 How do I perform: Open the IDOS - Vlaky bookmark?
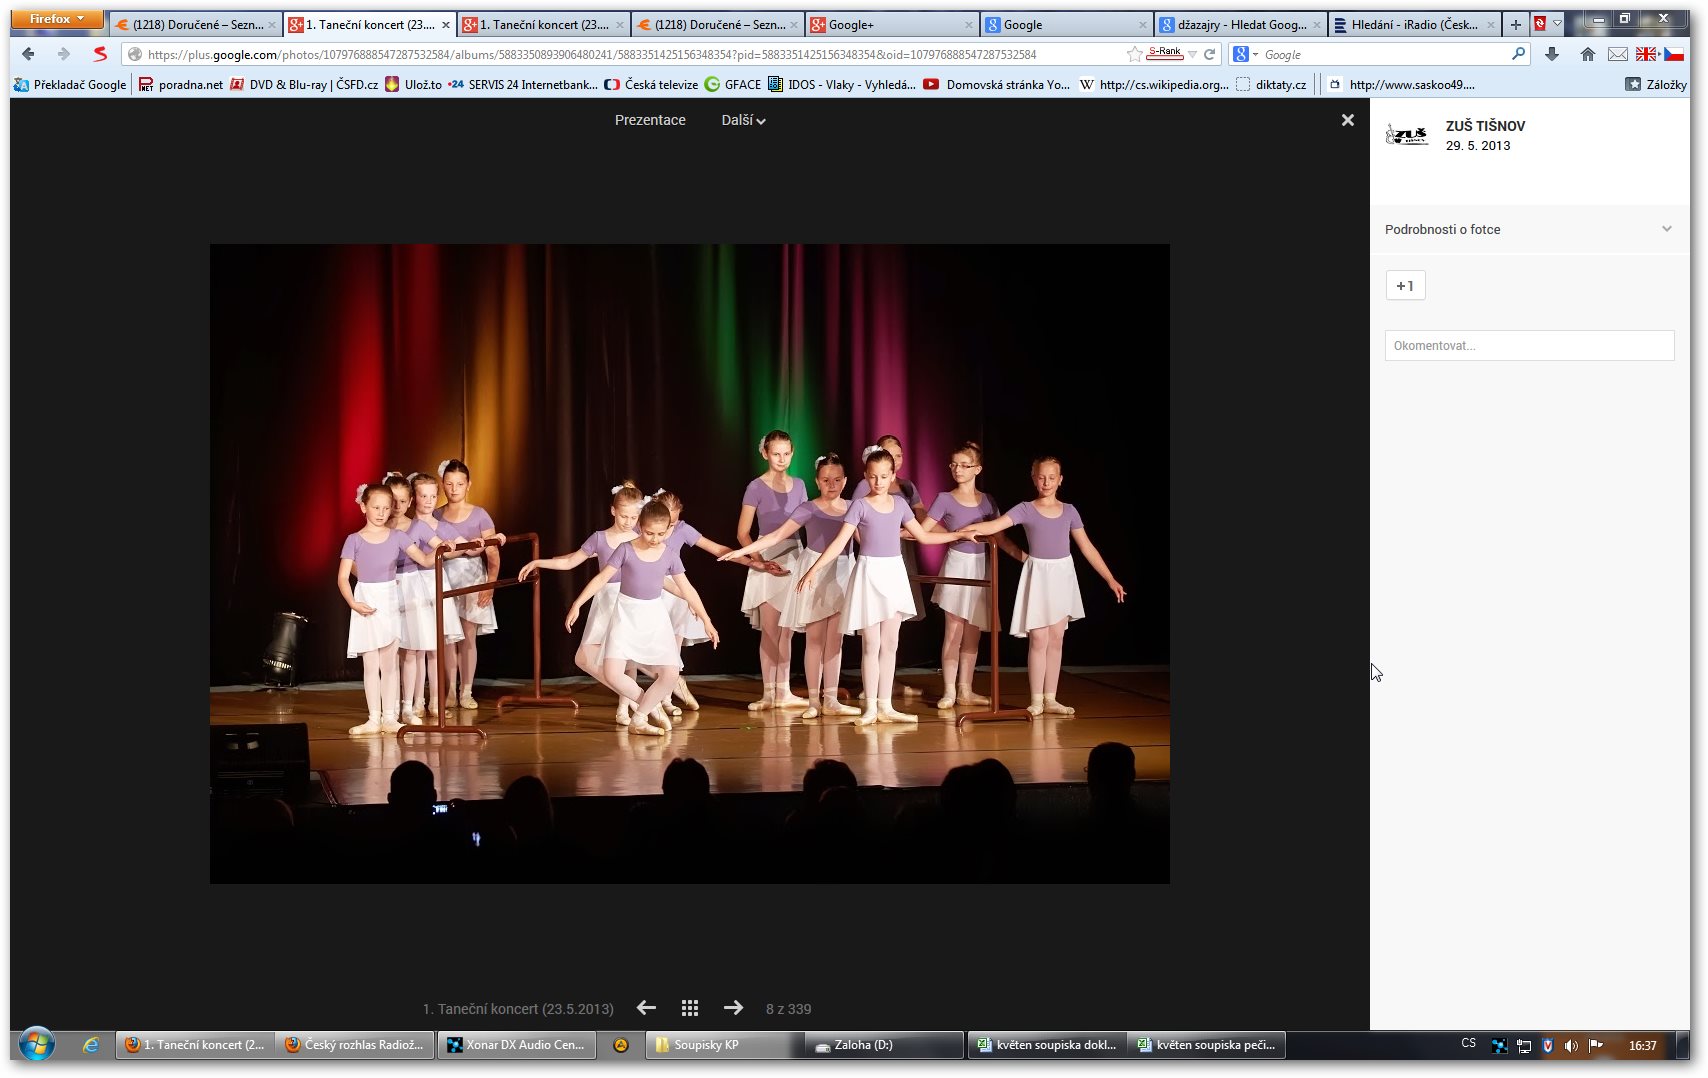tap(841, 84)
